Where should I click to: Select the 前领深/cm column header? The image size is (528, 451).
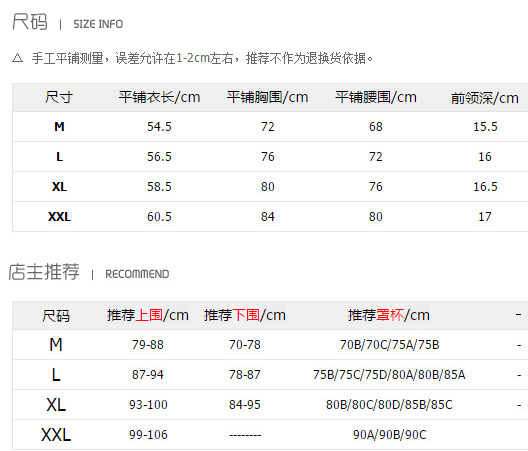[485, 98]
